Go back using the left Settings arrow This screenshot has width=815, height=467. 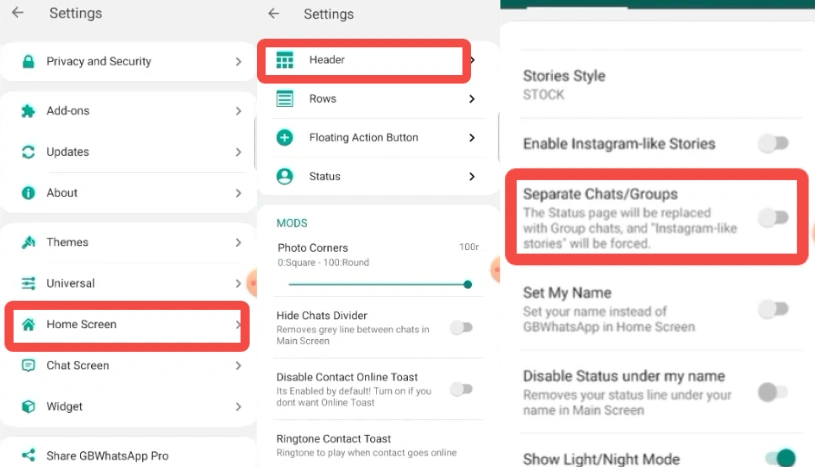click(18, 14)
